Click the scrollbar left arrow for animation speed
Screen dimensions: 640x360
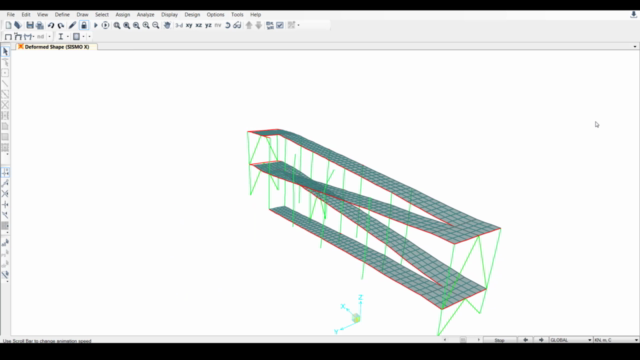click(x=445, y=340)
